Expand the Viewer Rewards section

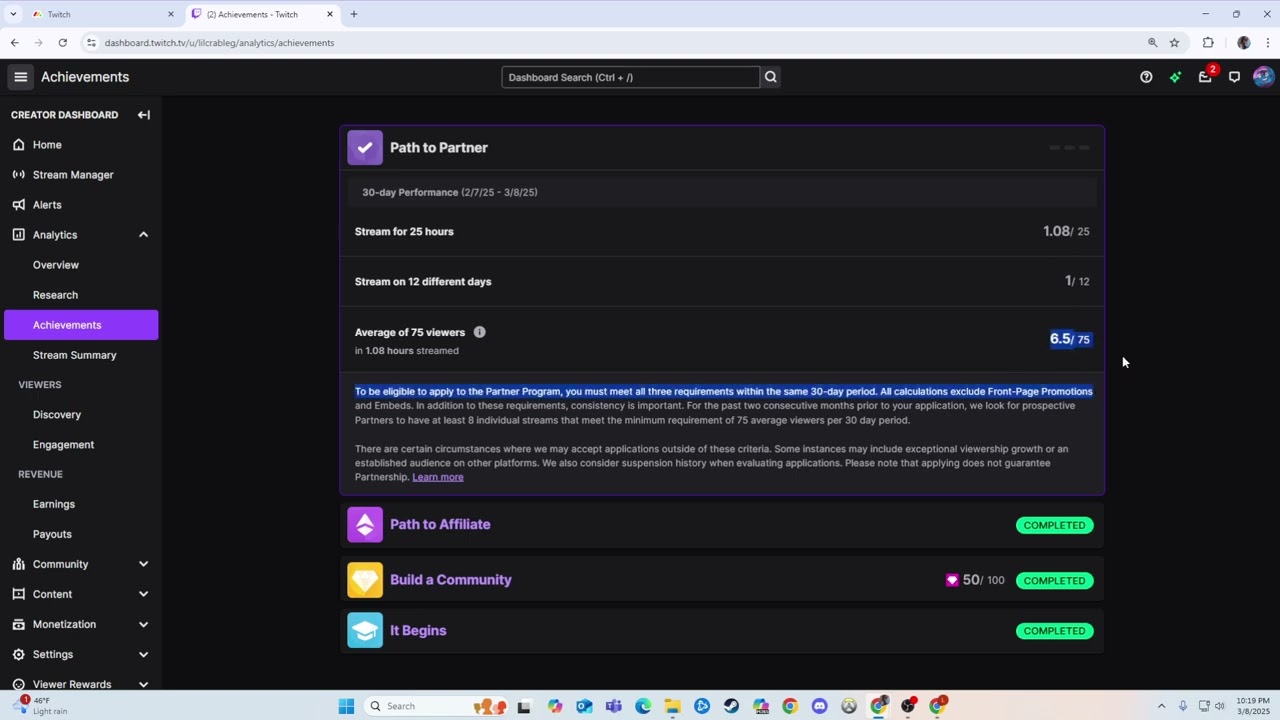click(143, 684)
